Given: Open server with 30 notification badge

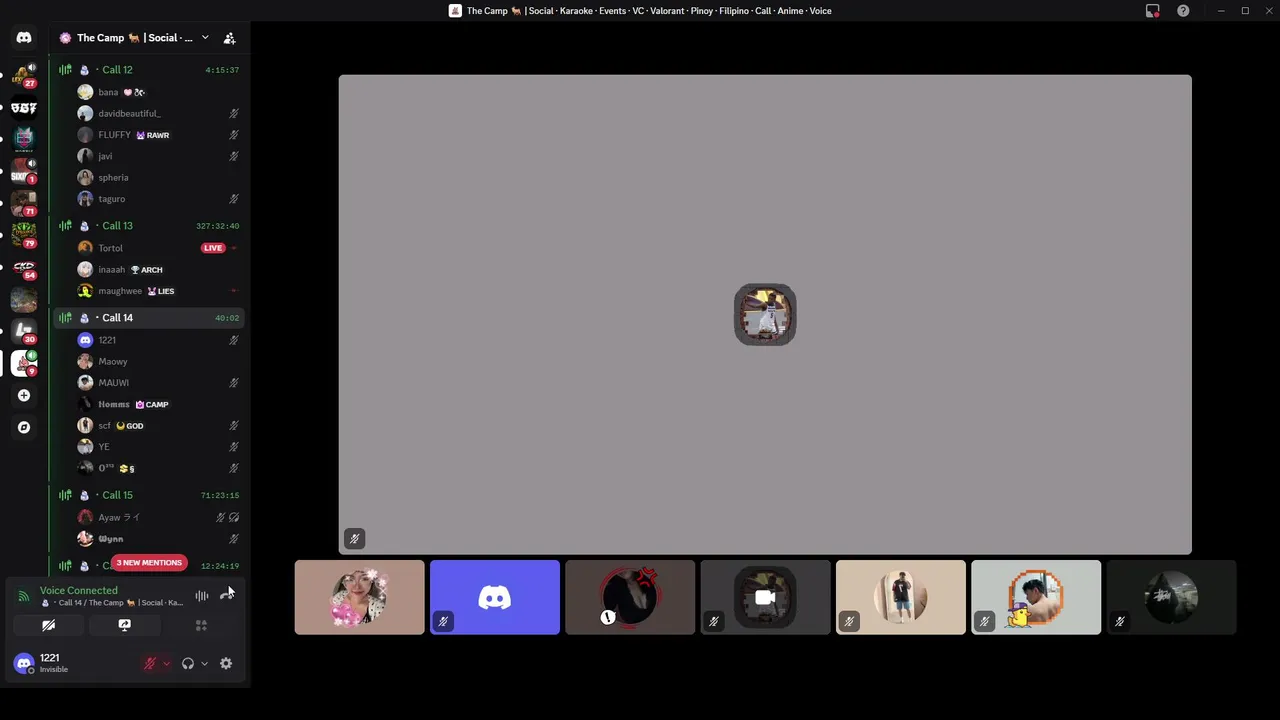Looking at the screenshot, I should tap(24, 331).
